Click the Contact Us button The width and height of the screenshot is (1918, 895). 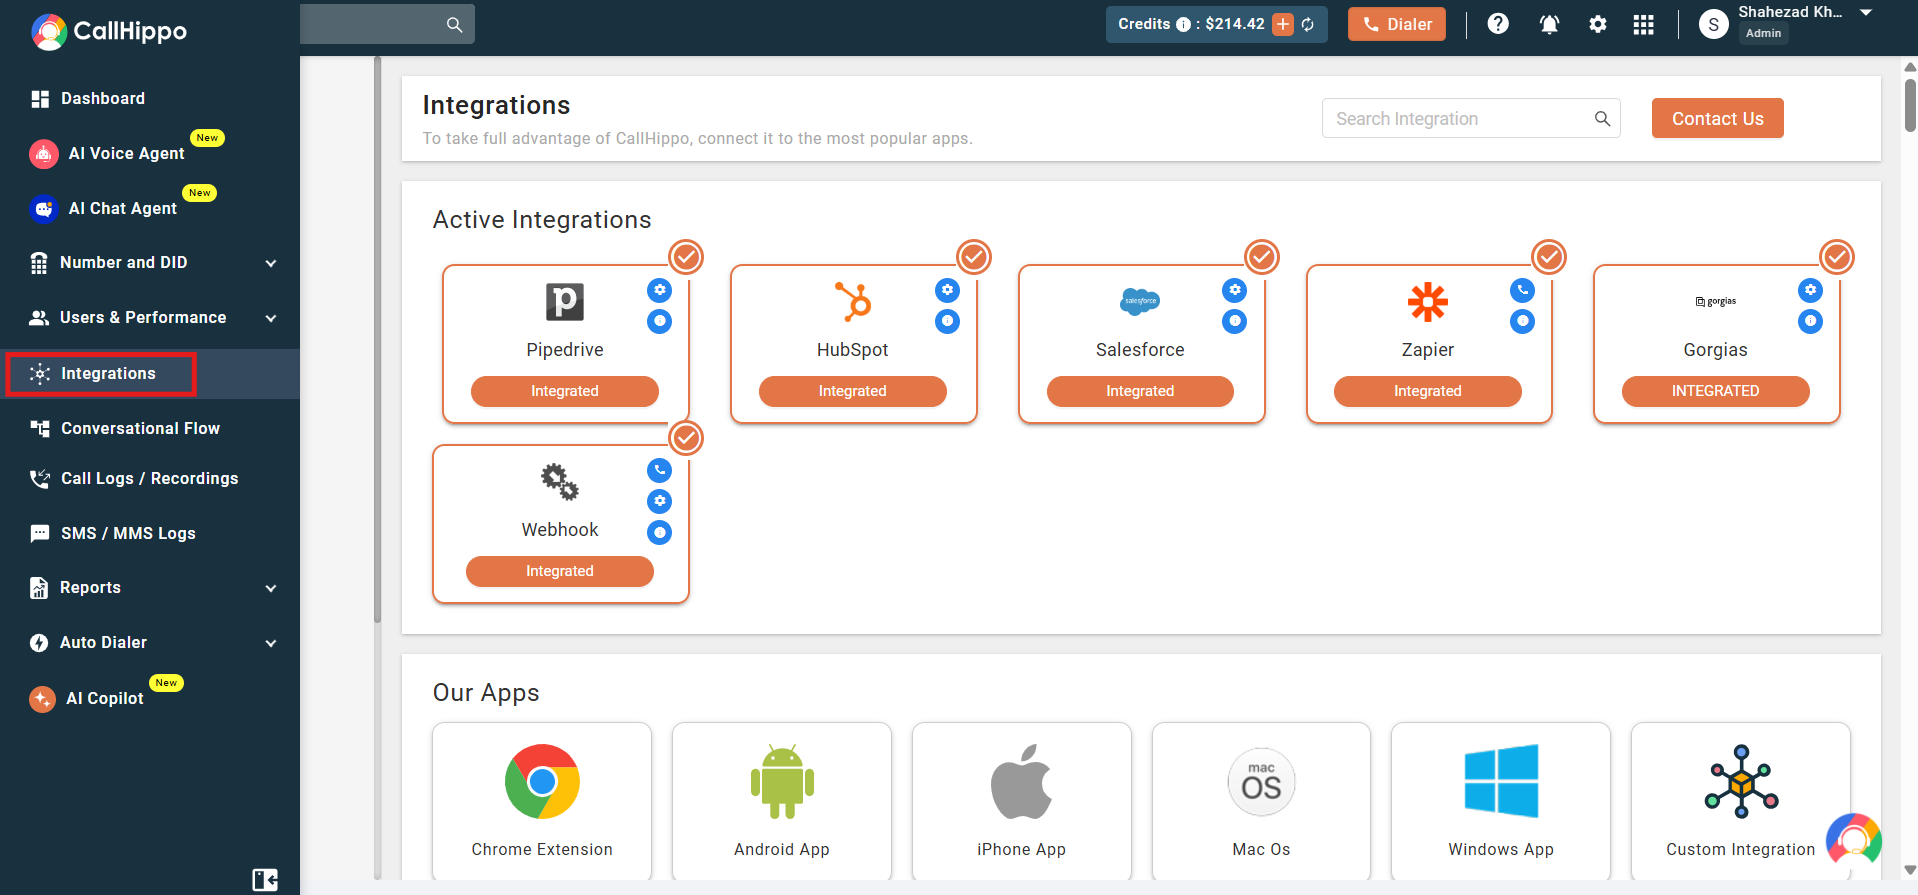(x=1717, y=118)
